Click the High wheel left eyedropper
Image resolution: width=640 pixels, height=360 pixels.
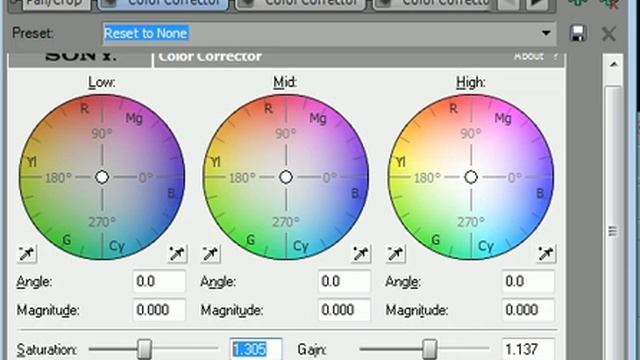pos(395,253)
